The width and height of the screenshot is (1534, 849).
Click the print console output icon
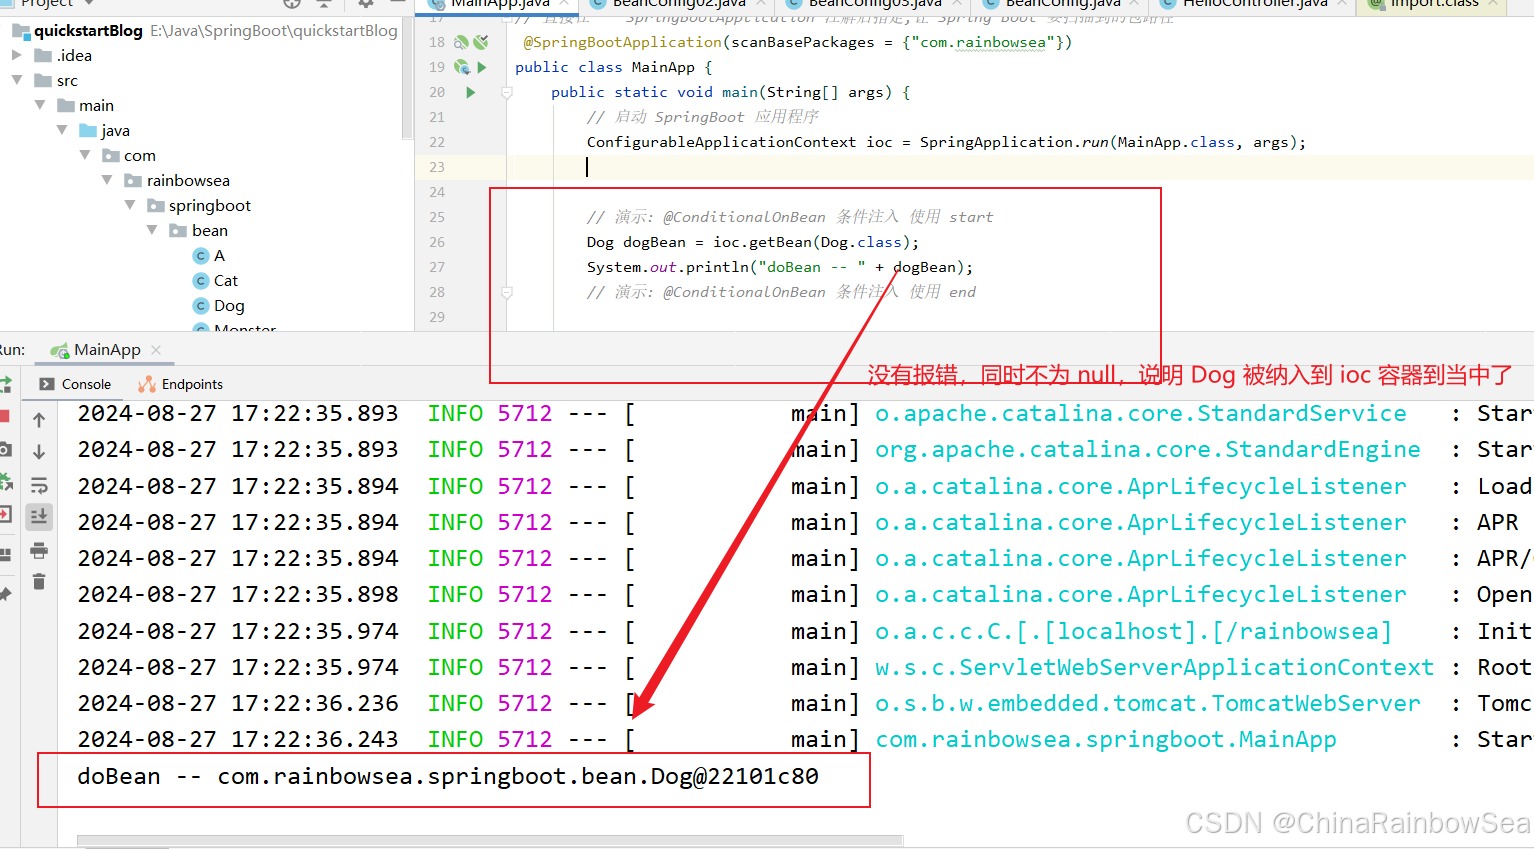coord(39,550)
